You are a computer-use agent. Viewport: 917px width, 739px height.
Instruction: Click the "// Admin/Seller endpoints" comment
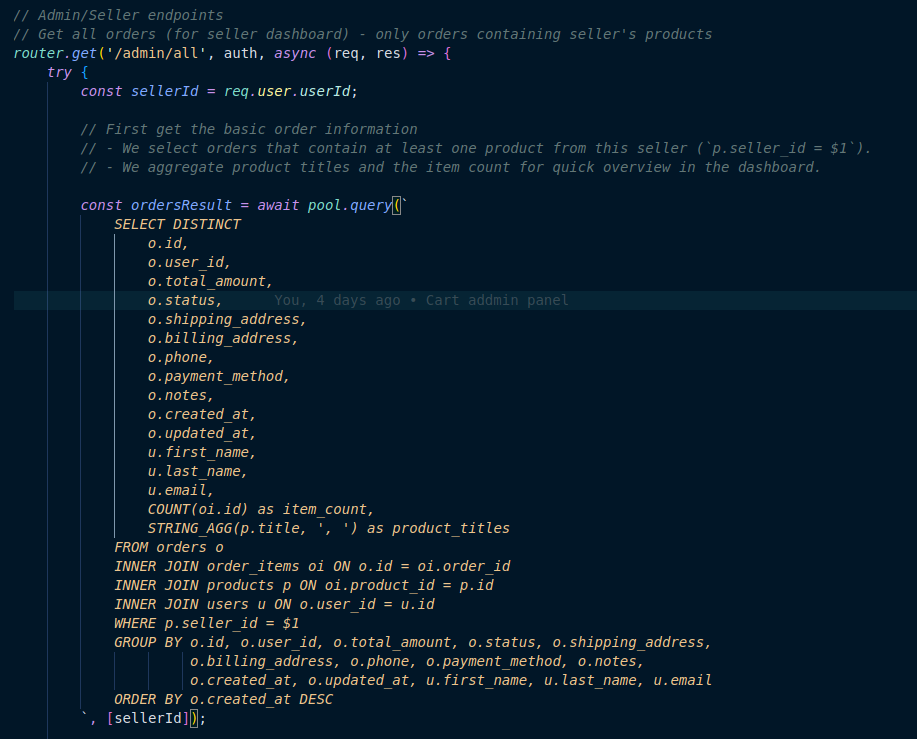118,15
